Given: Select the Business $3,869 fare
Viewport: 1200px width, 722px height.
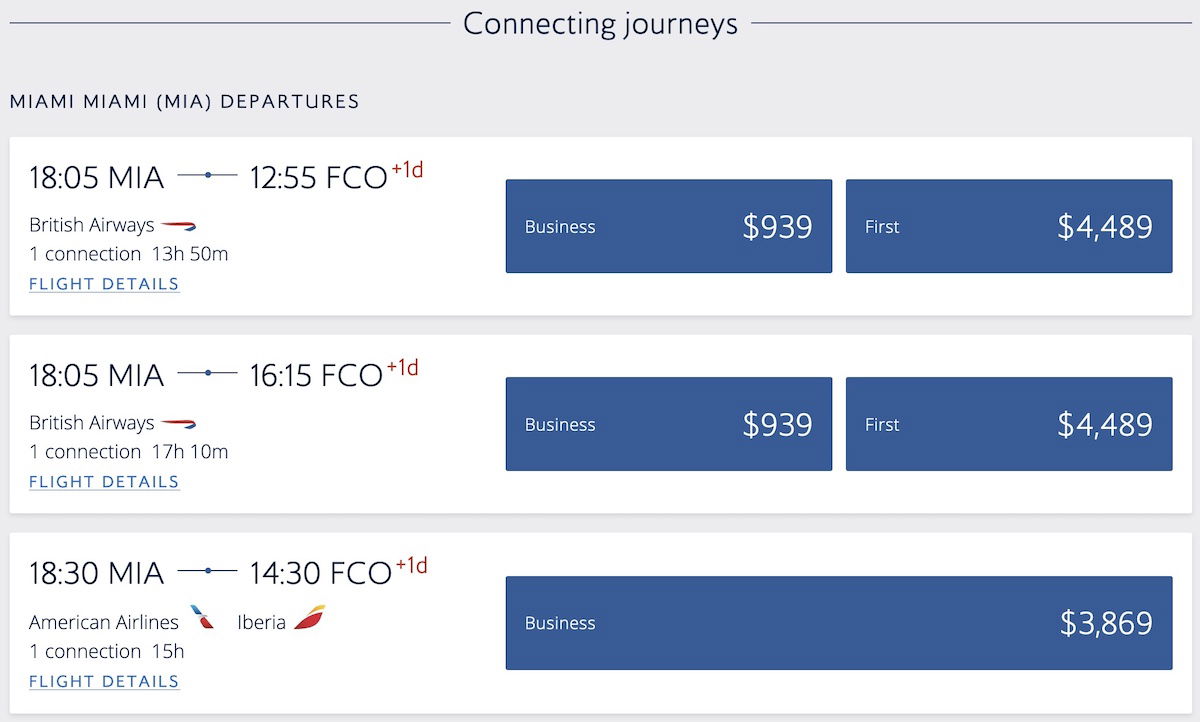Looking at the screenshot, I should (x=839, y=623).
